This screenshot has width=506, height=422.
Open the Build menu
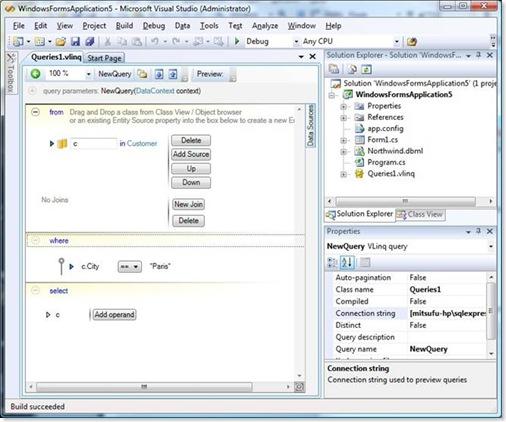pyautogui.click(x=124, y=26)
